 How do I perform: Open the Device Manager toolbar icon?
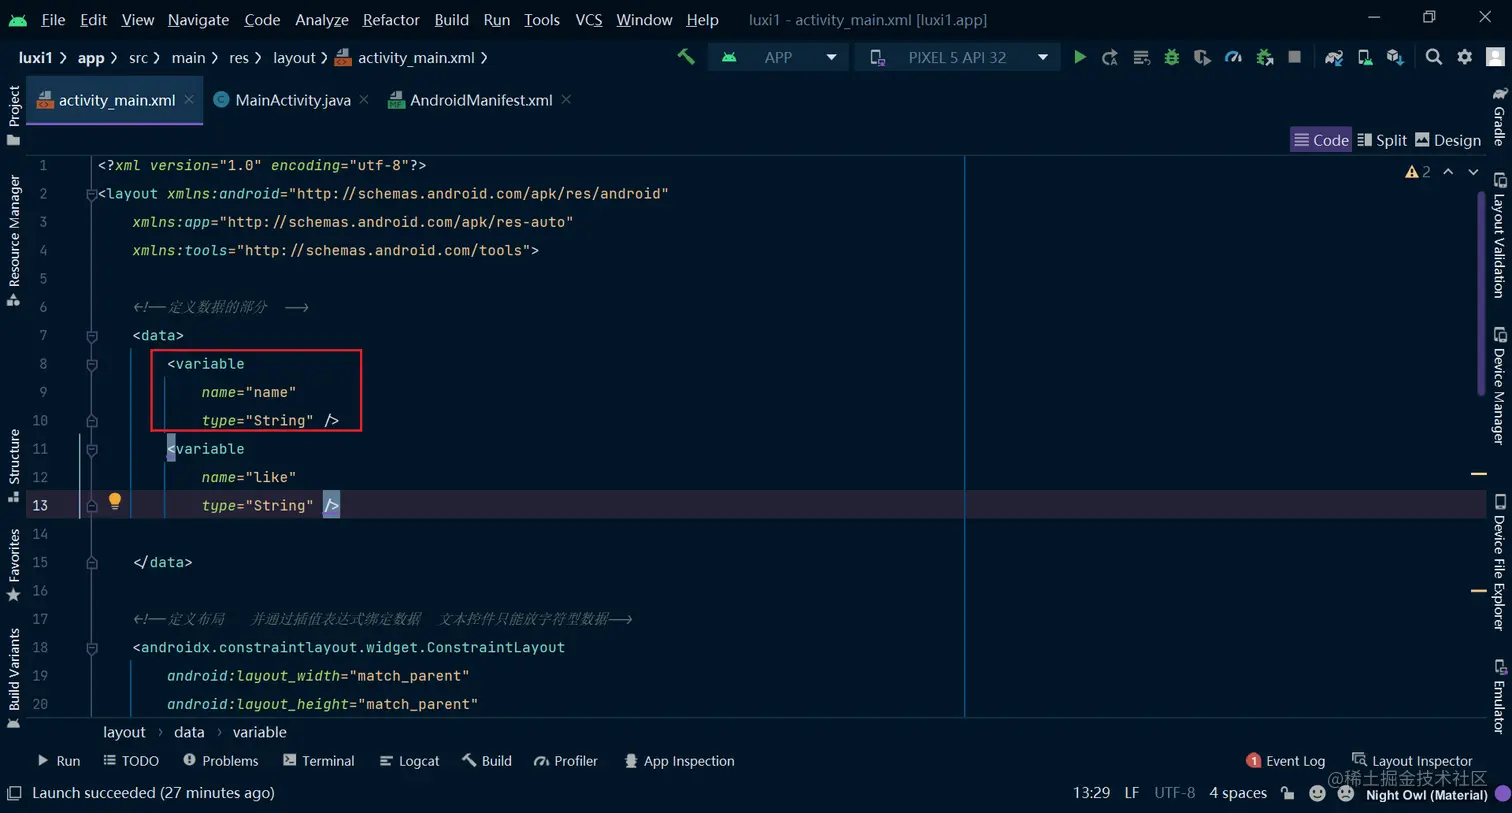1365,57
